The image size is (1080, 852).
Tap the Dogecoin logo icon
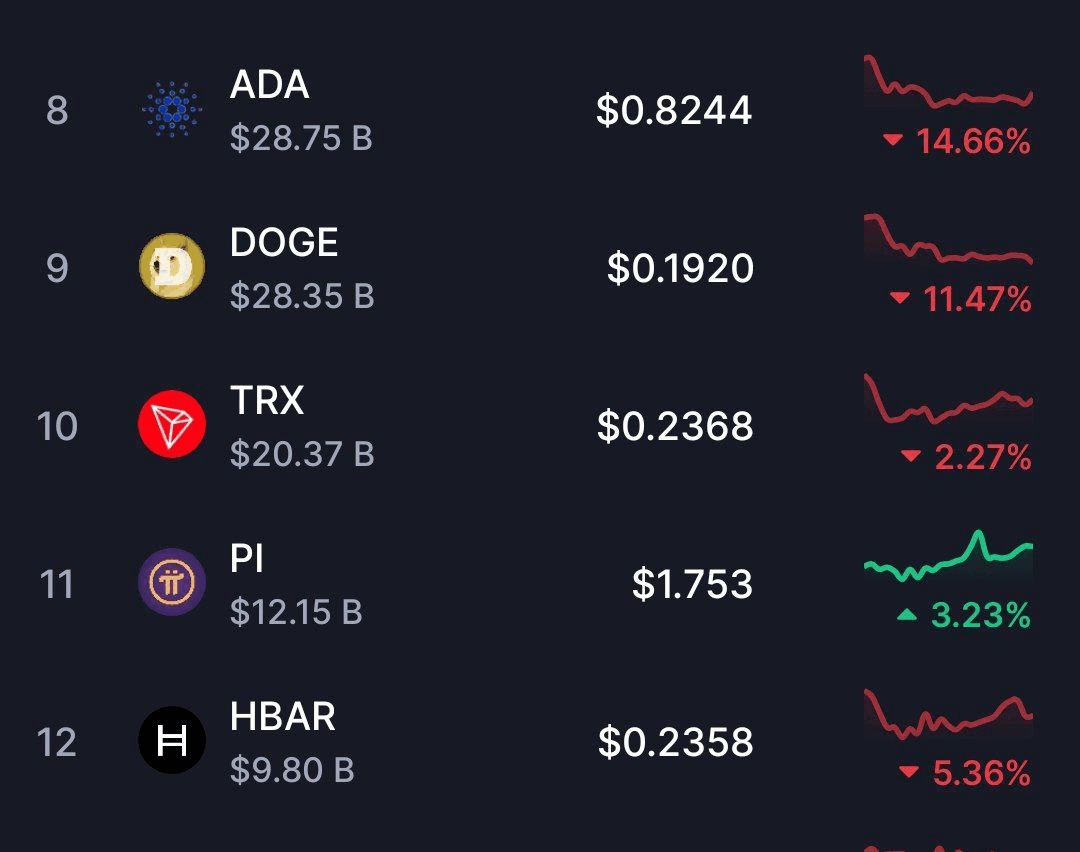click(172, 266)
